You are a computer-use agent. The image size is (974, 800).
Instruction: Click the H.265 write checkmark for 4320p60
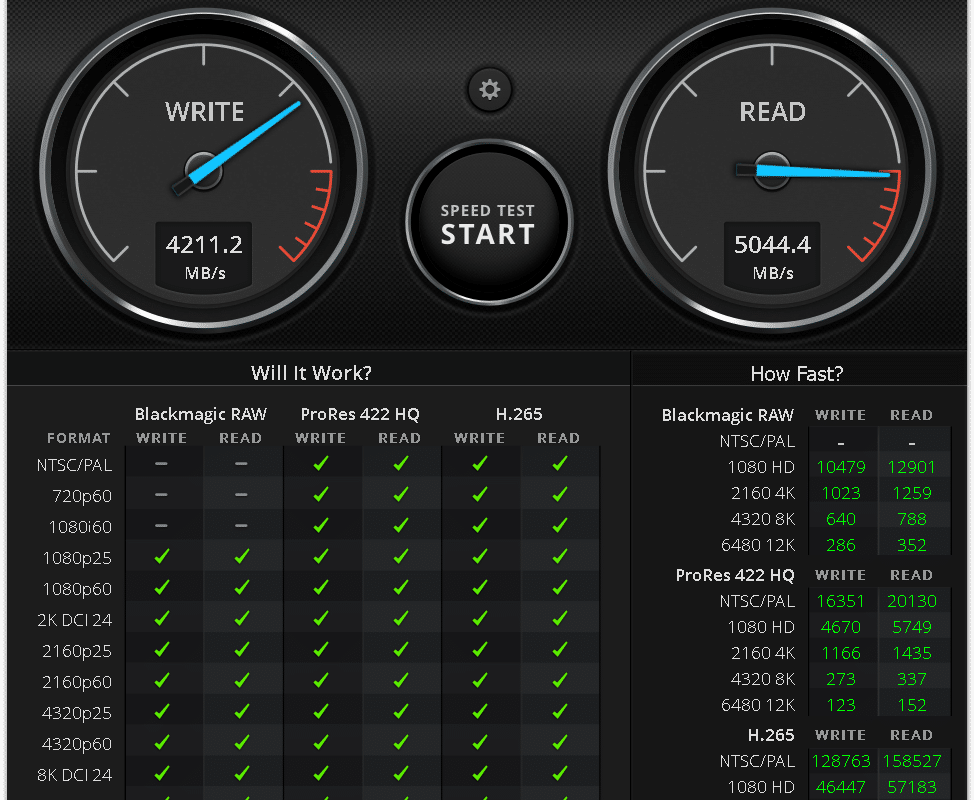click(x=480, y=742)
